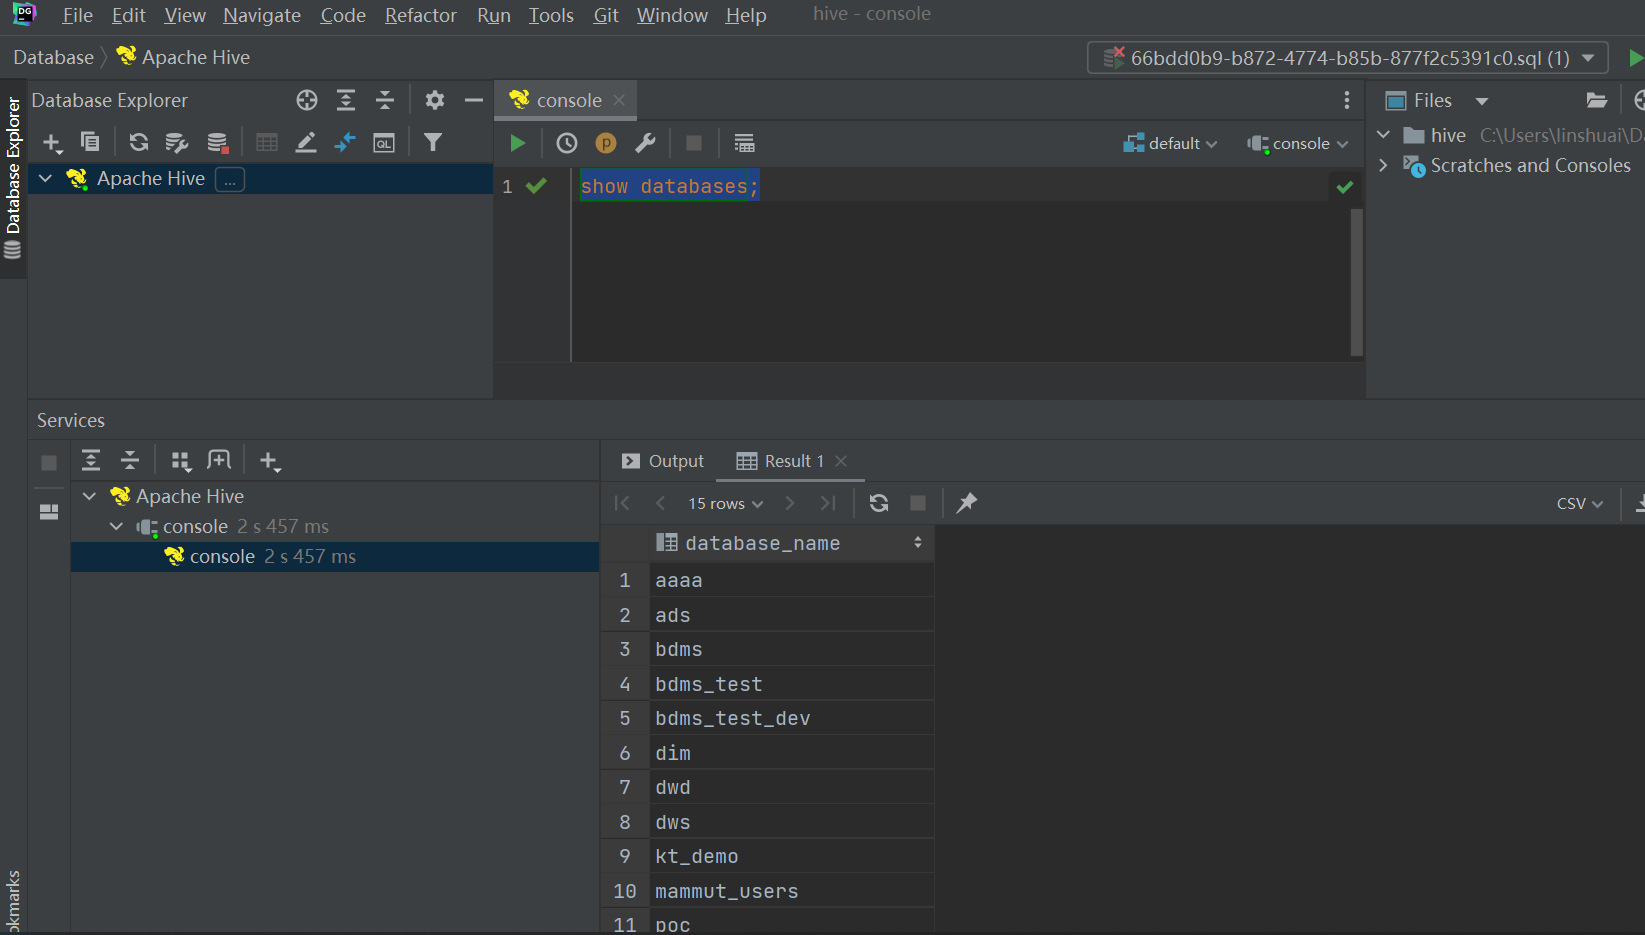Open the File menu
Image resolution: width=1645 pixels, height=935 pixels.
click(77, 15)
